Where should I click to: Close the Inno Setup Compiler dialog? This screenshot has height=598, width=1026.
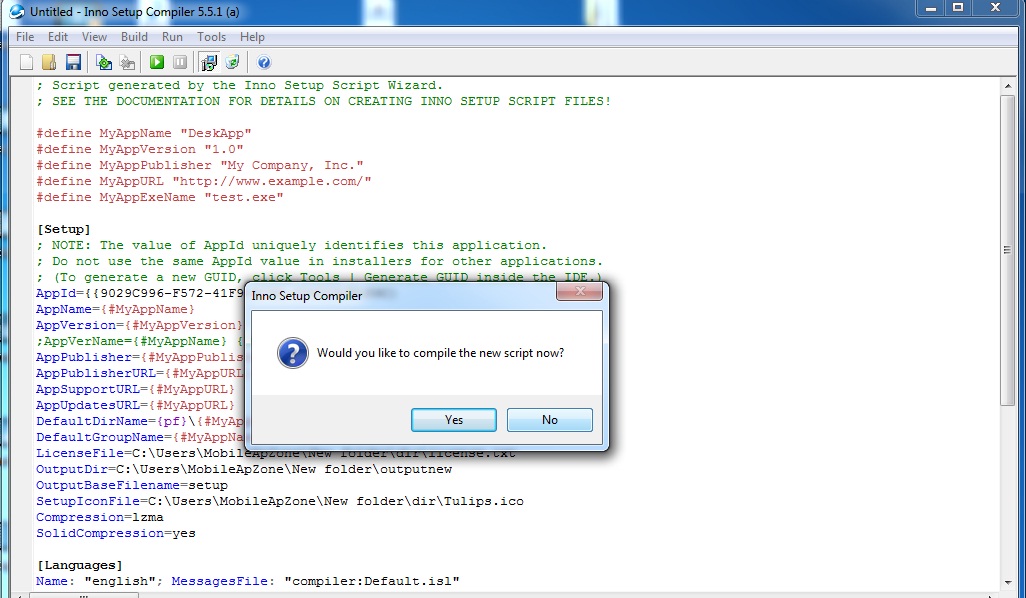click(x=579, y=291)
